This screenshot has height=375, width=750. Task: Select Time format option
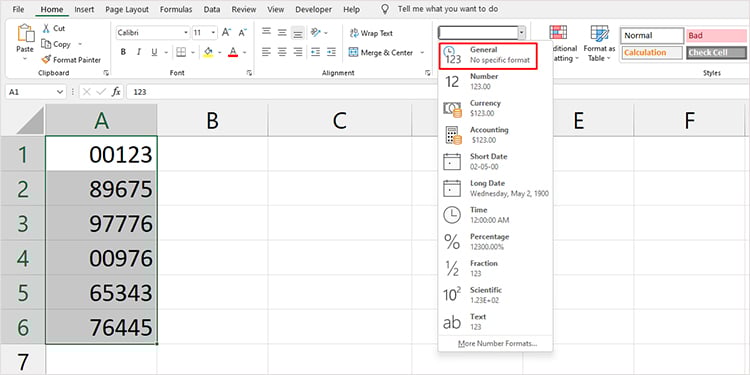(x=495, y=215)
